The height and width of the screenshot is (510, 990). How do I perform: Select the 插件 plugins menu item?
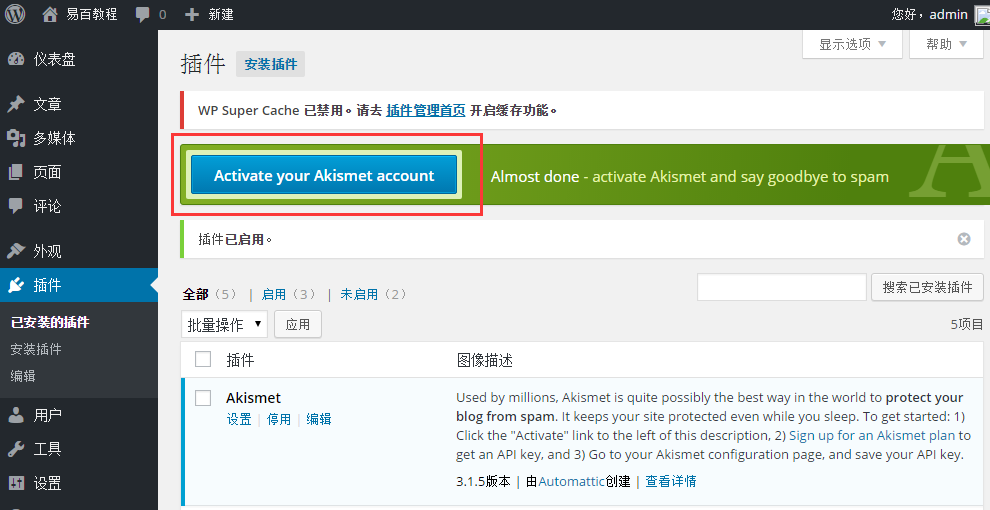pyautogui.click(x=79, y=285)
